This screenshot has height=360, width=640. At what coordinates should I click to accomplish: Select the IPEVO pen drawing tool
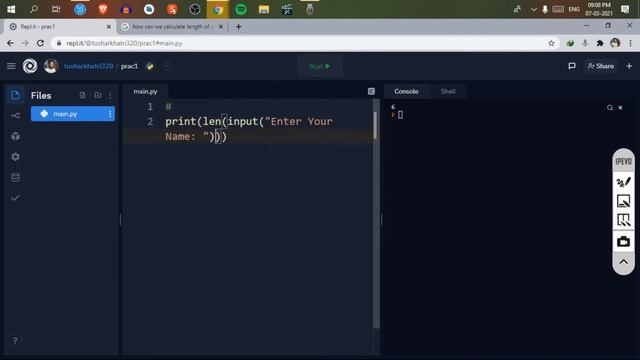(x=623, y=182)
